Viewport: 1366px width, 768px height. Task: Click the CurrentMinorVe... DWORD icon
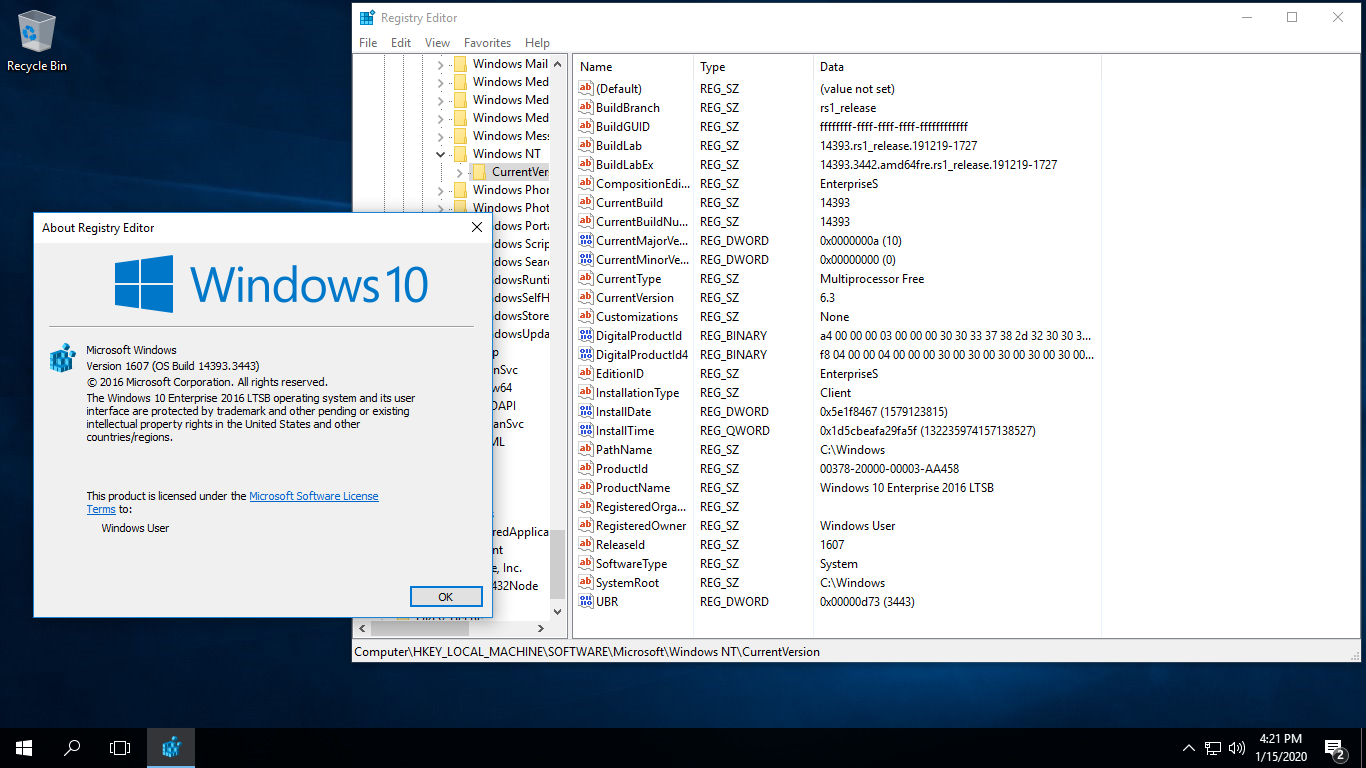point(586,260)
